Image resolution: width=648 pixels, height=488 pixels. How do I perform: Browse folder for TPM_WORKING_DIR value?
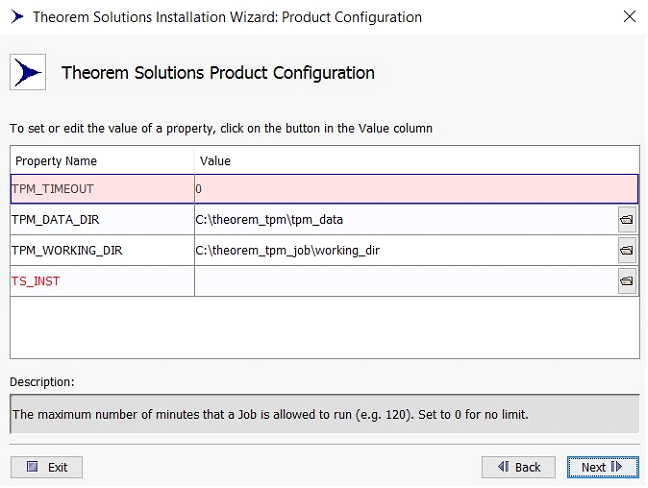(x=627, y=251)
